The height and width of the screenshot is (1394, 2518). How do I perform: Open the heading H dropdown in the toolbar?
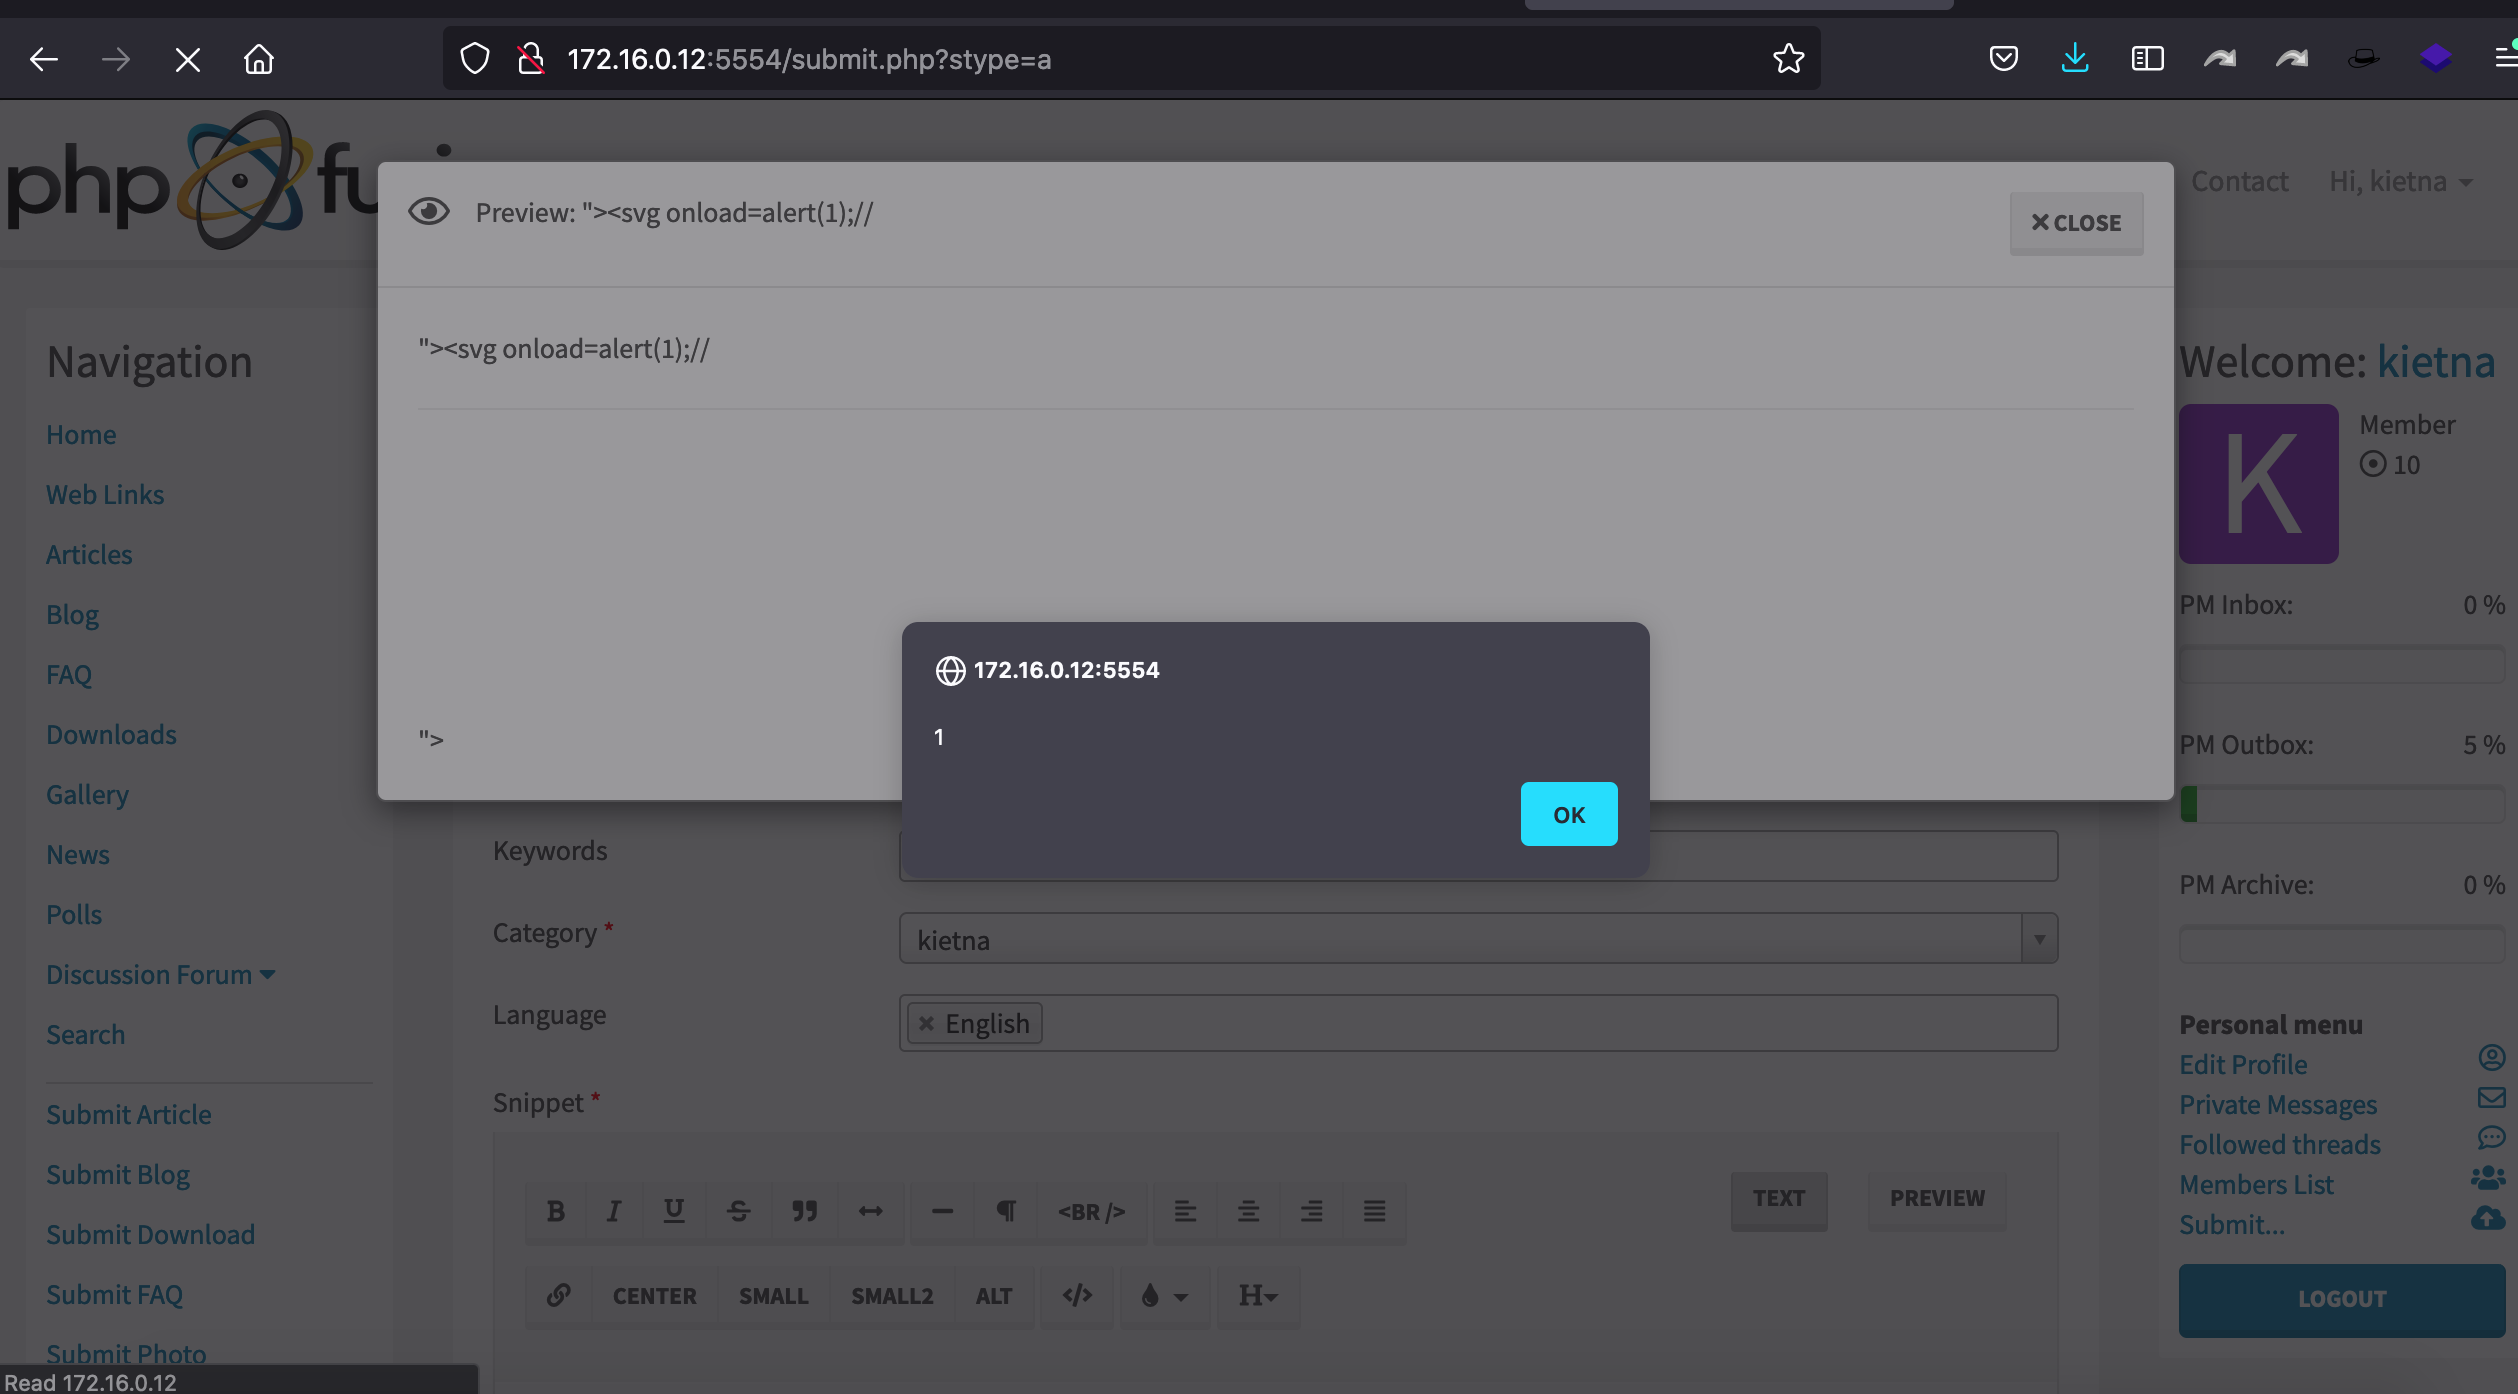point(1257,1295)
